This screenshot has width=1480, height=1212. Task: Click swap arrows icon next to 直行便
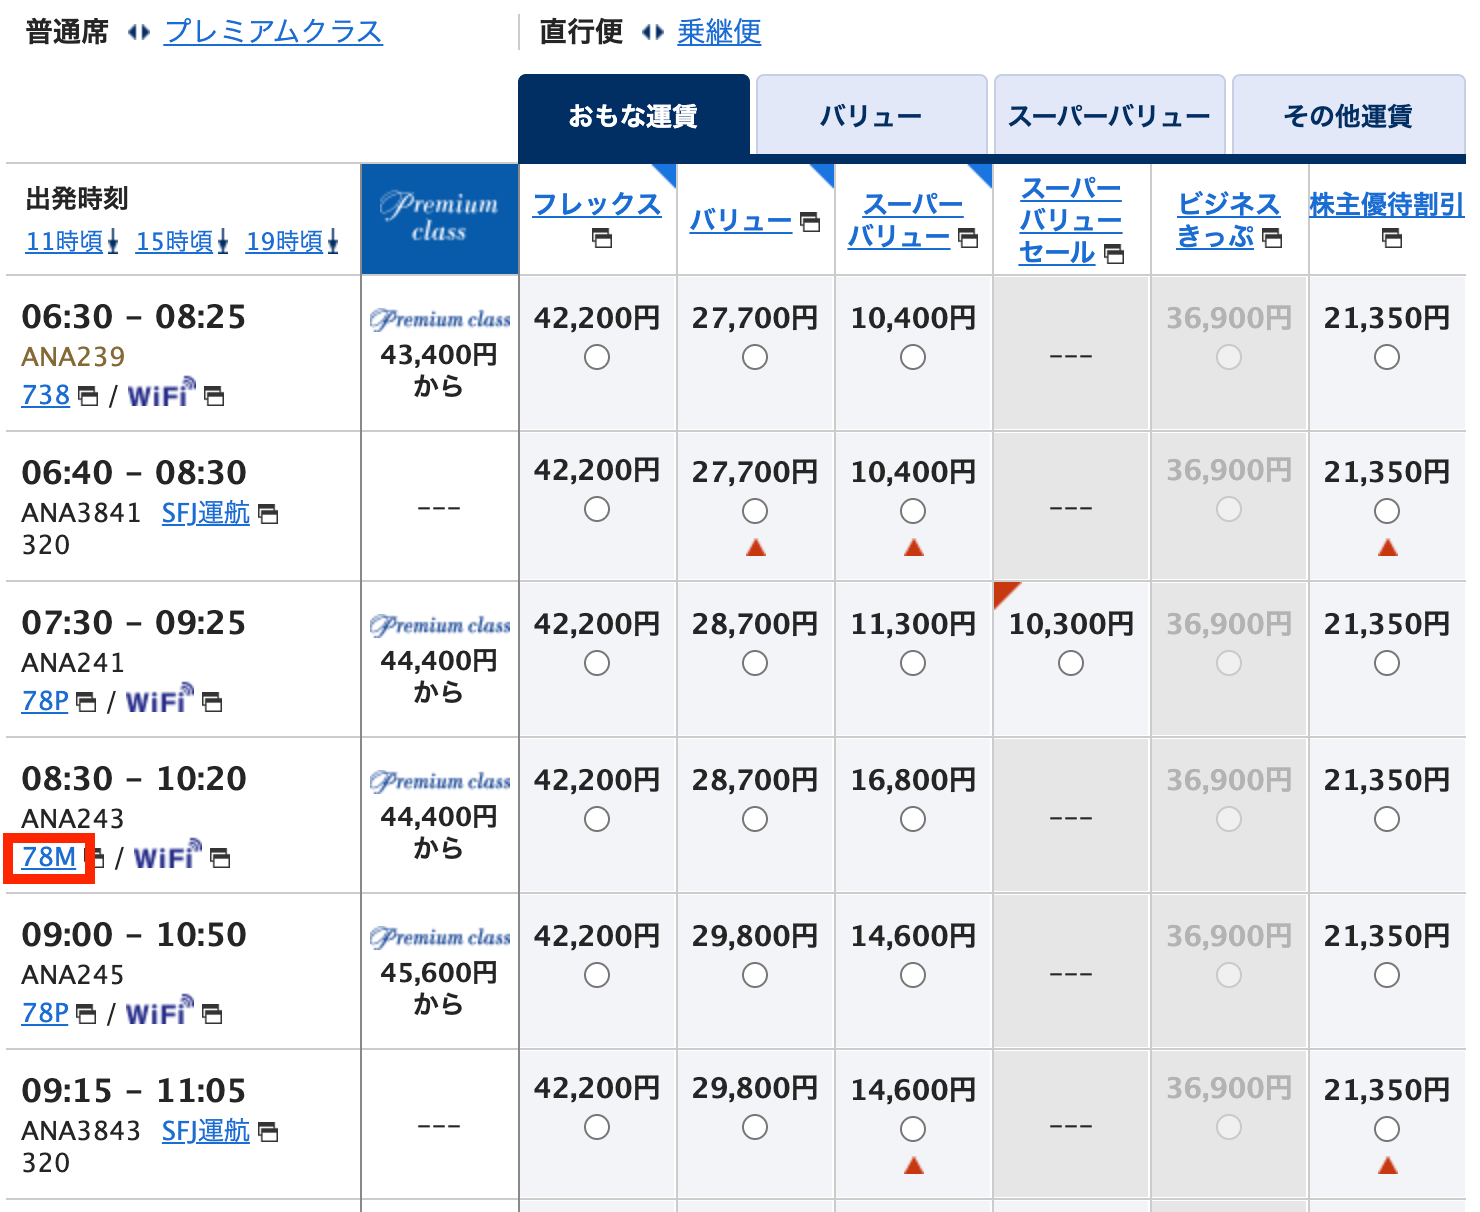tap(653, 33)
